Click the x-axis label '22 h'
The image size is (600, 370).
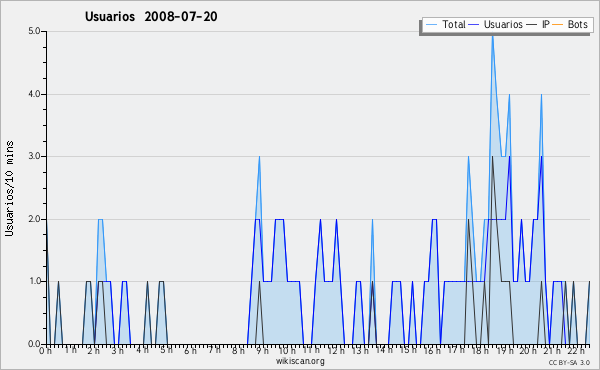576,351
